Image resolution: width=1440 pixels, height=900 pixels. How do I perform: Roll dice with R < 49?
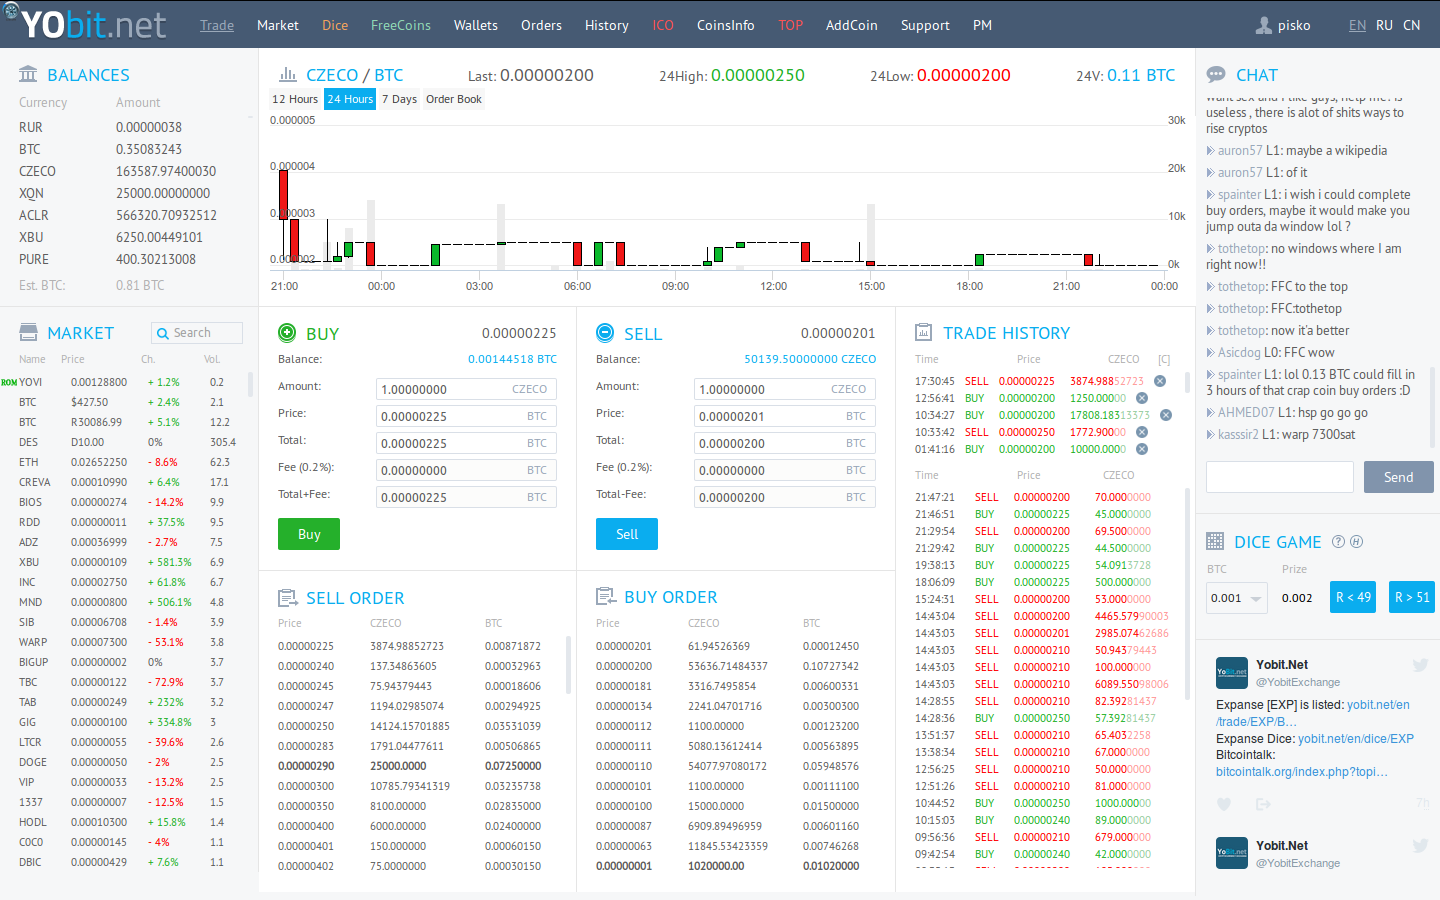[x=1352, y=597]
